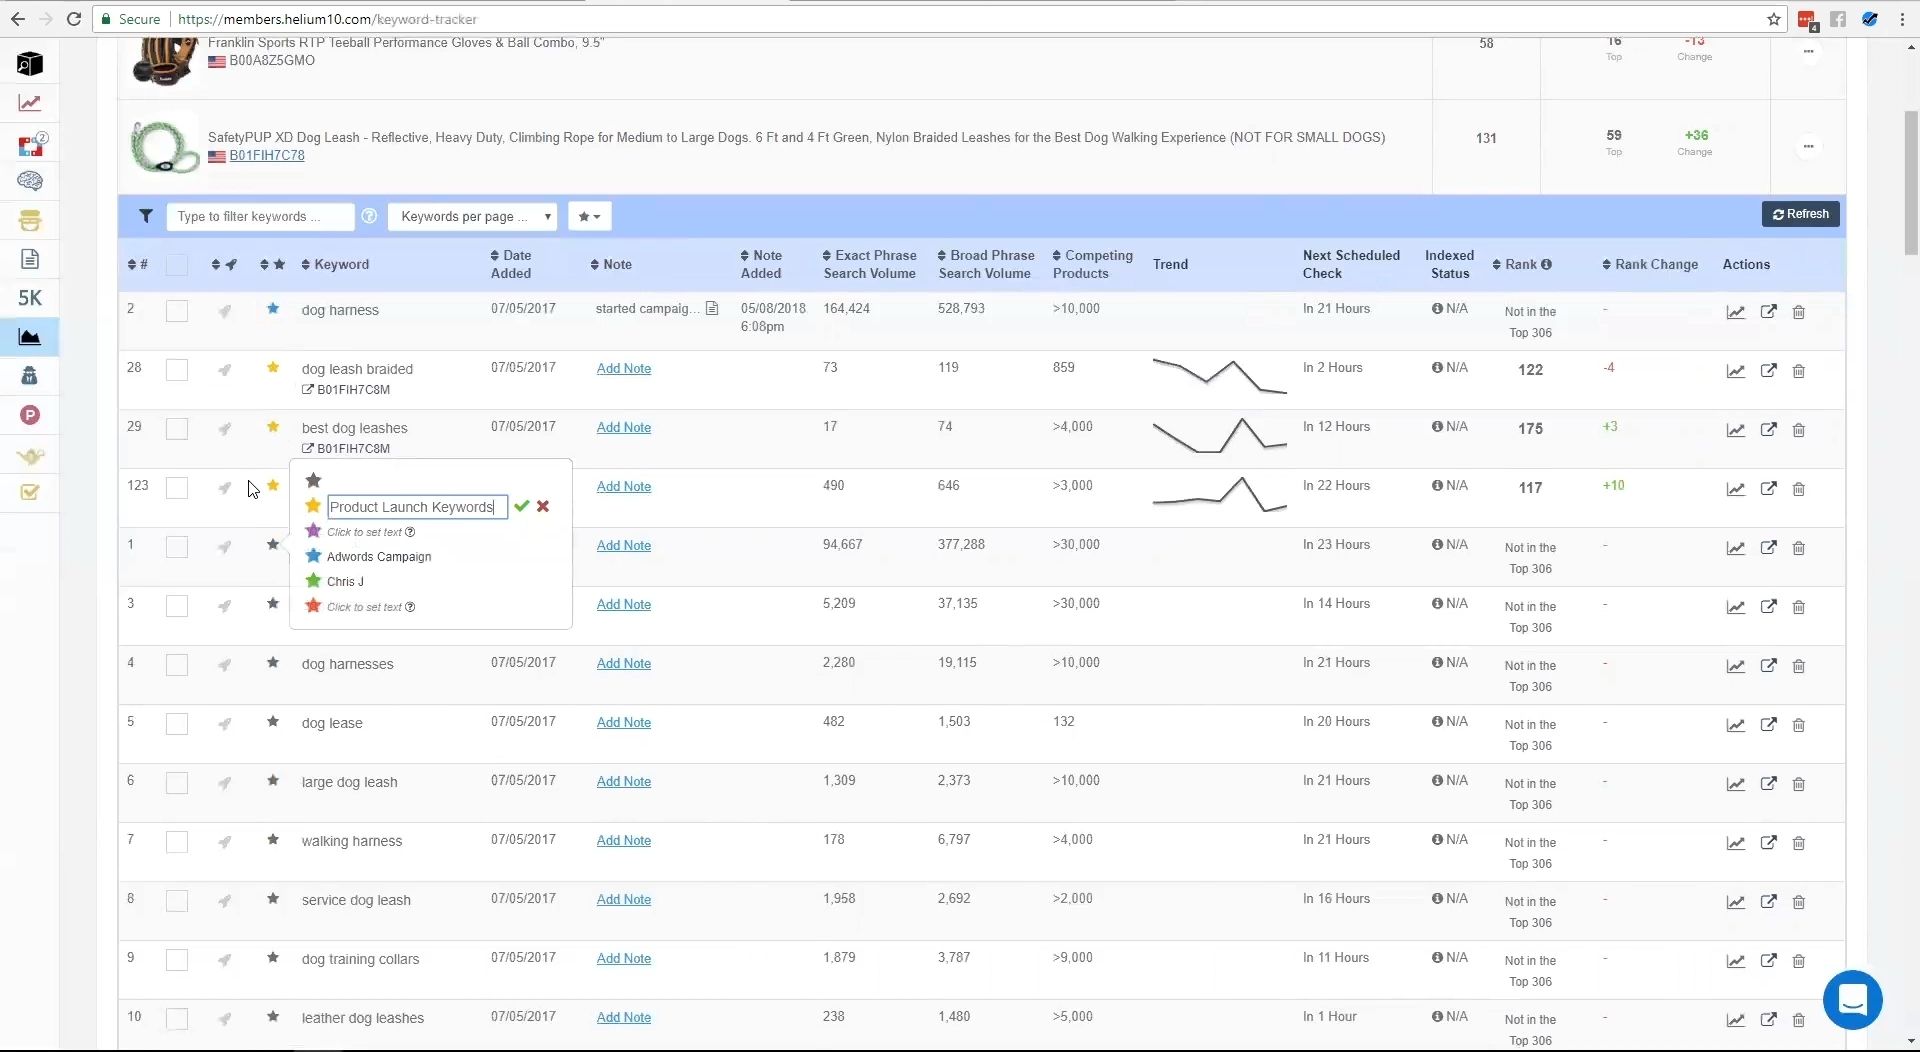The image size is (1920, 1052).
Task: Open SafetyPUP product options ellipsis menu
Action: pos(1808,147)
